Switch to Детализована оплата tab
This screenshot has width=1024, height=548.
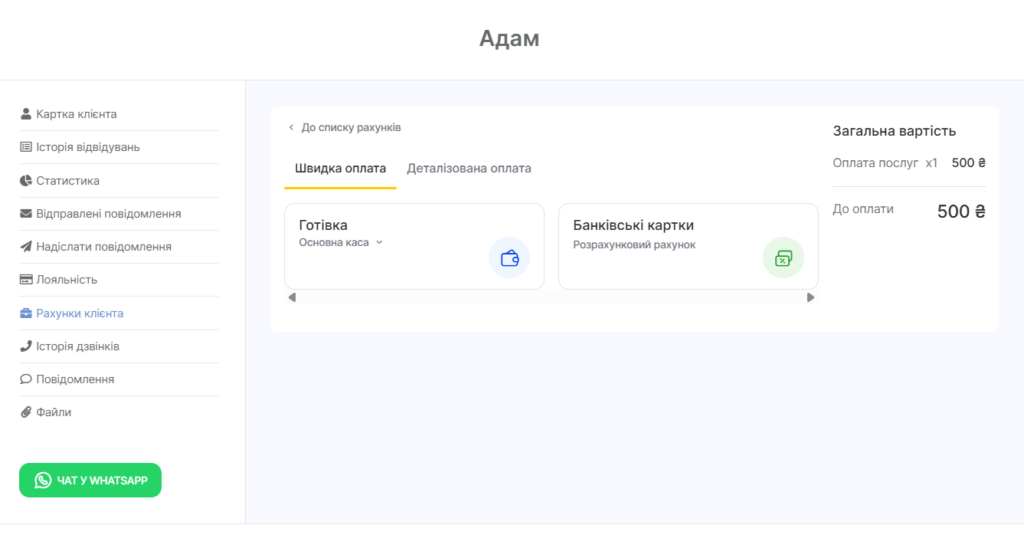[x=469, y=168]
